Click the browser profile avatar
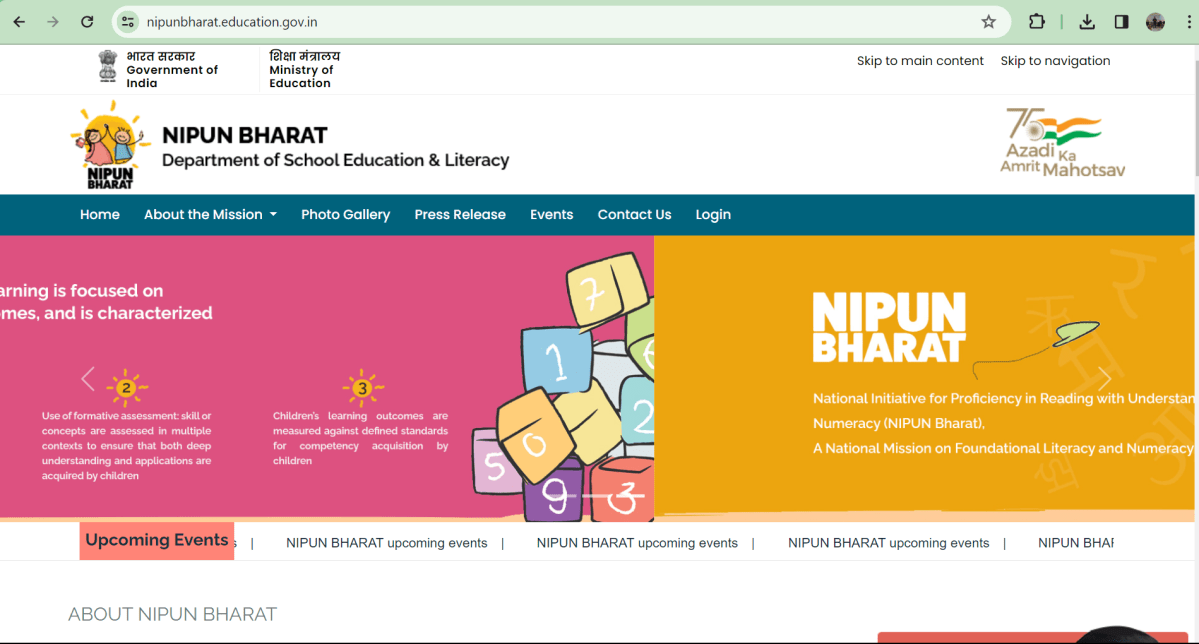This screenshot has height=644, width=1199. point(1154,21)
